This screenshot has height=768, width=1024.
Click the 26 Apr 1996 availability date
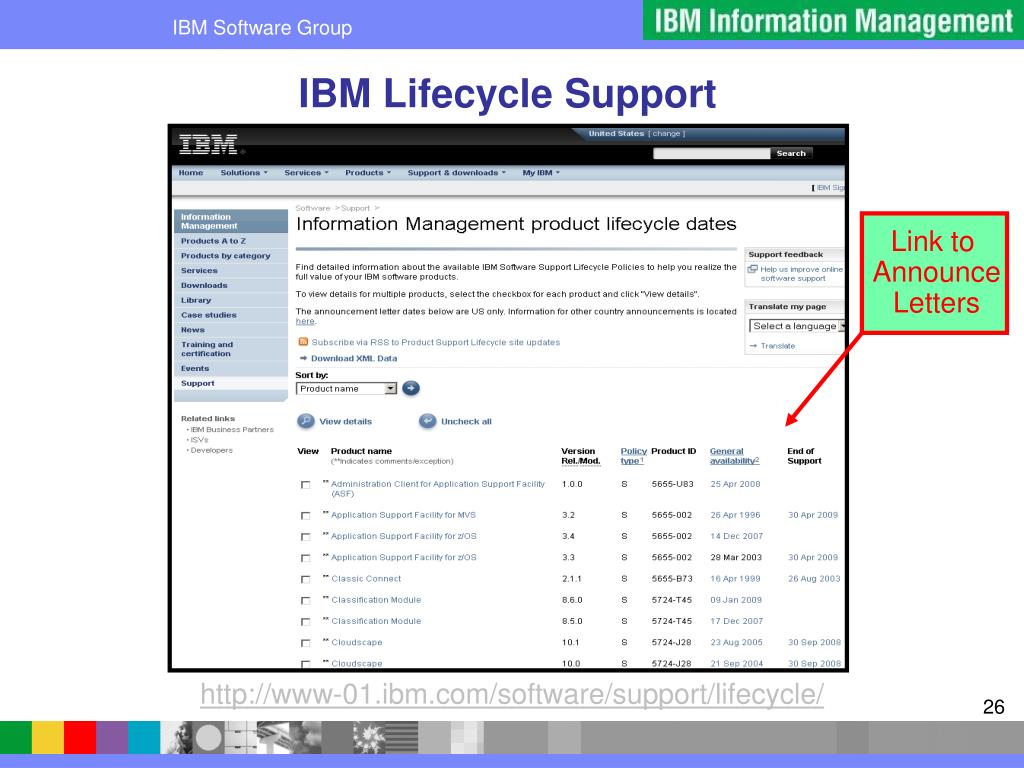tap(735, 515)
